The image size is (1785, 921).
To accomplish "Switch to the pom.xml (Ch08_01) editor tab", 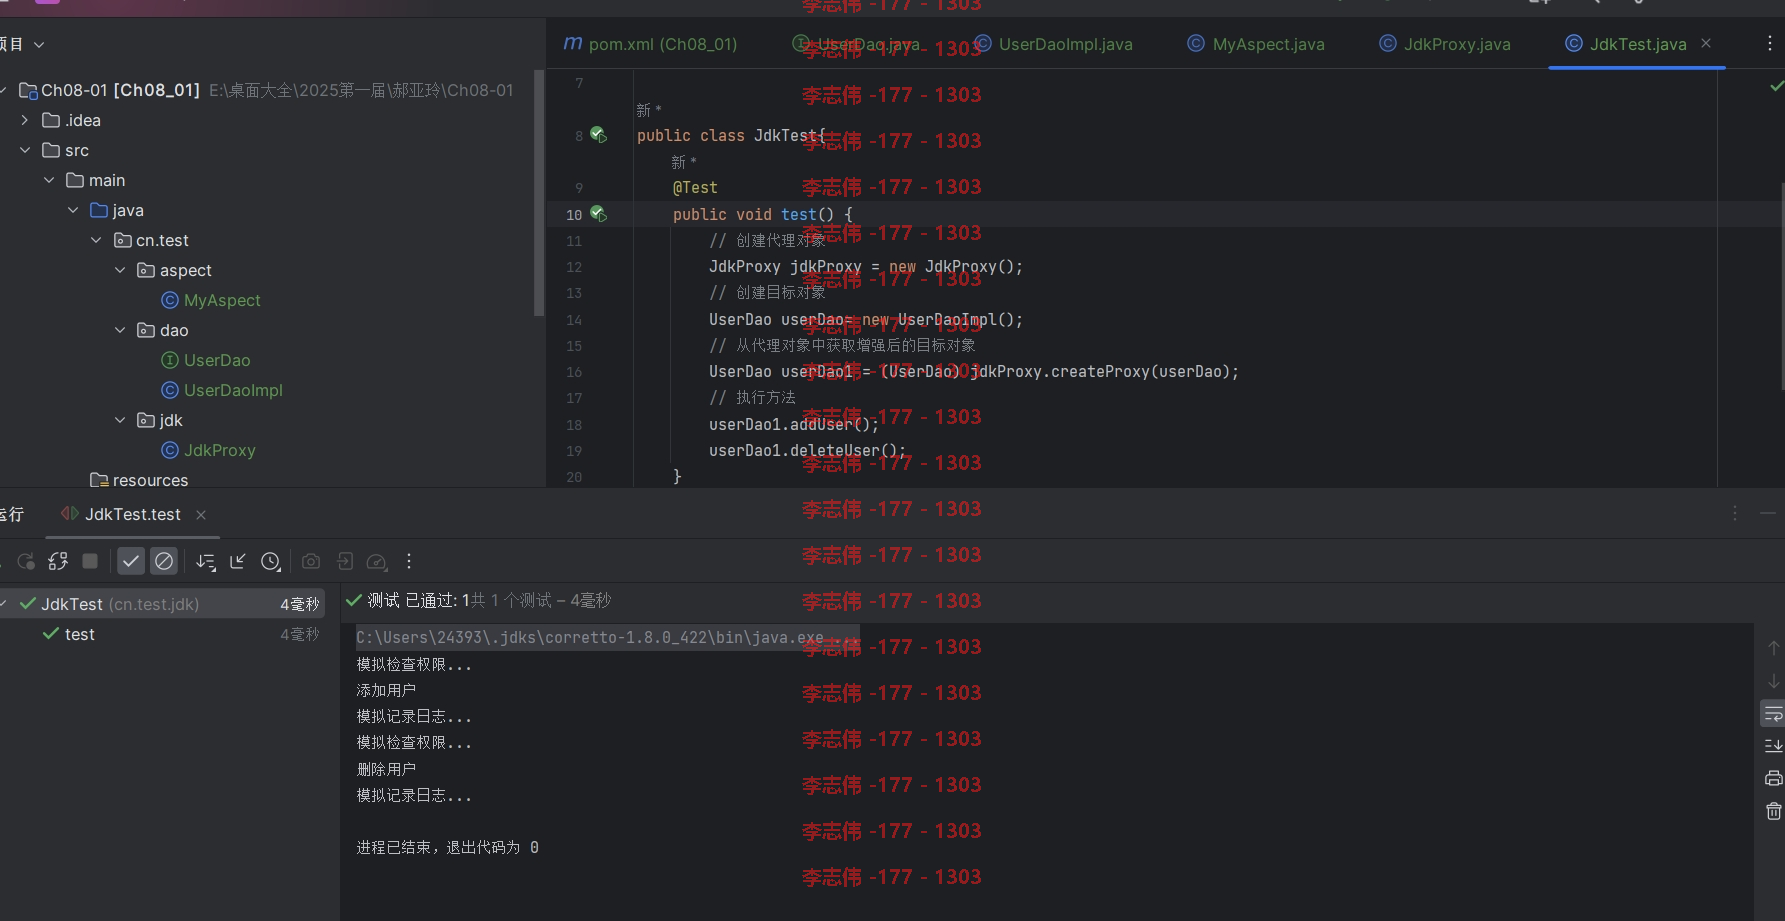I will [650, 44].
